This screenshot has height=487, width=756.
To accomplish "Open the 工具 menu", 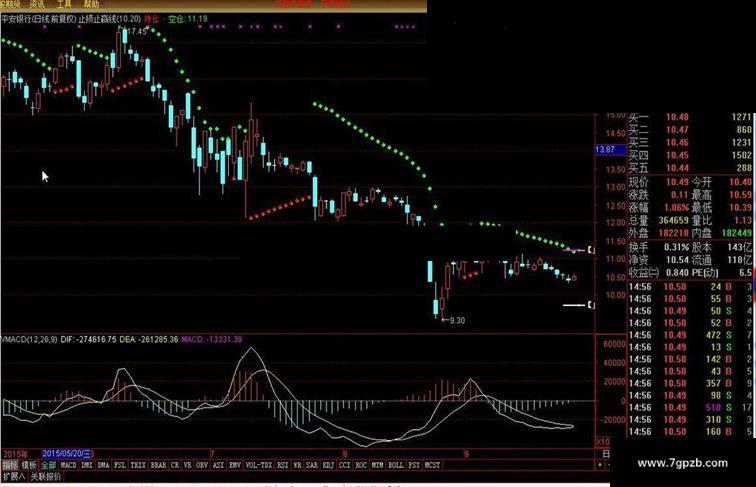I will click(64, 4).
